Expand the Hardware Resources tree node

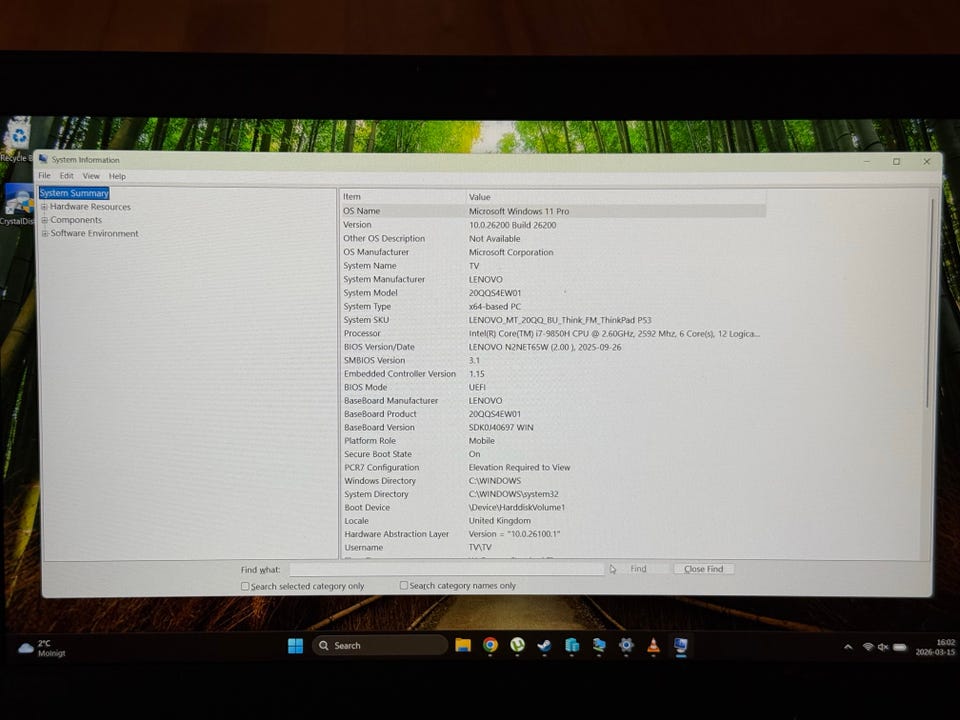click(44, 207)
